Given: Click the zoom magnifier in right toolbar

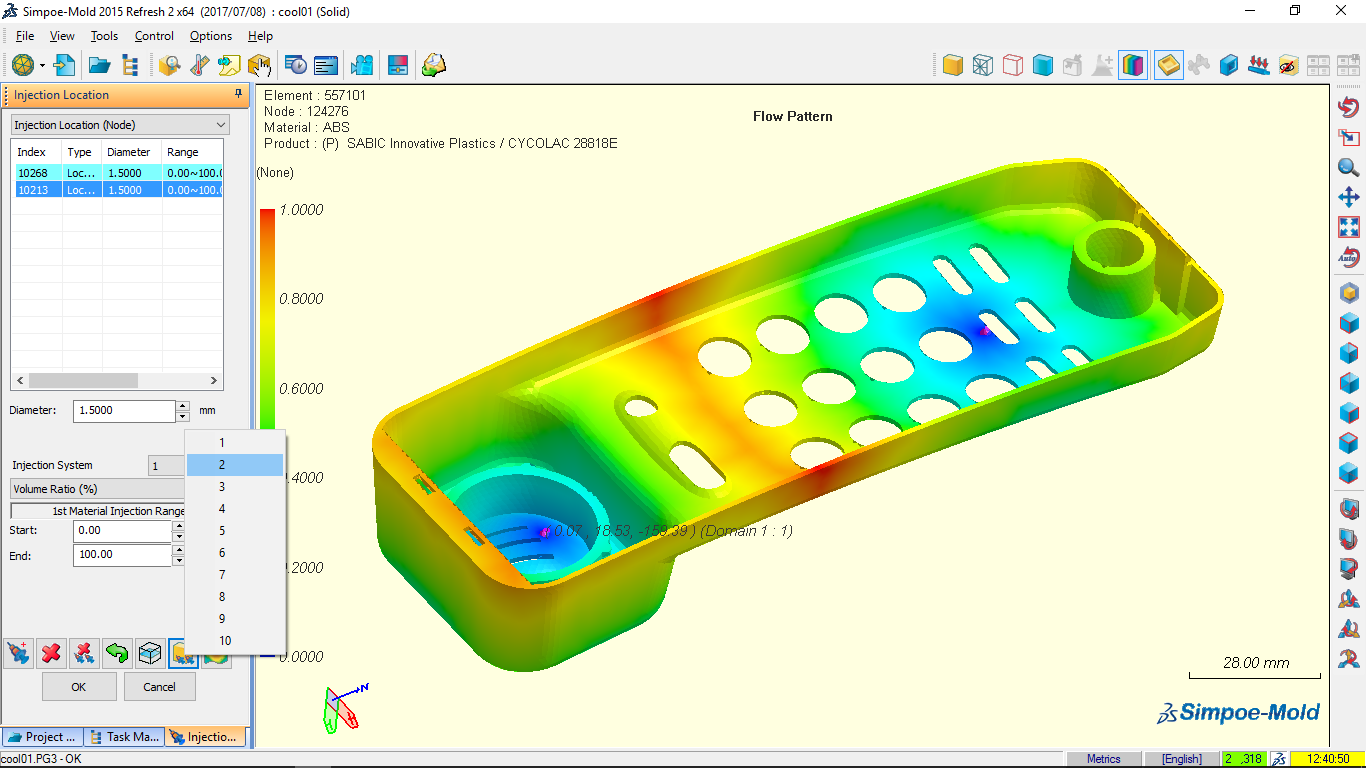Looking at the screenshot, I should click(1349, 168).
